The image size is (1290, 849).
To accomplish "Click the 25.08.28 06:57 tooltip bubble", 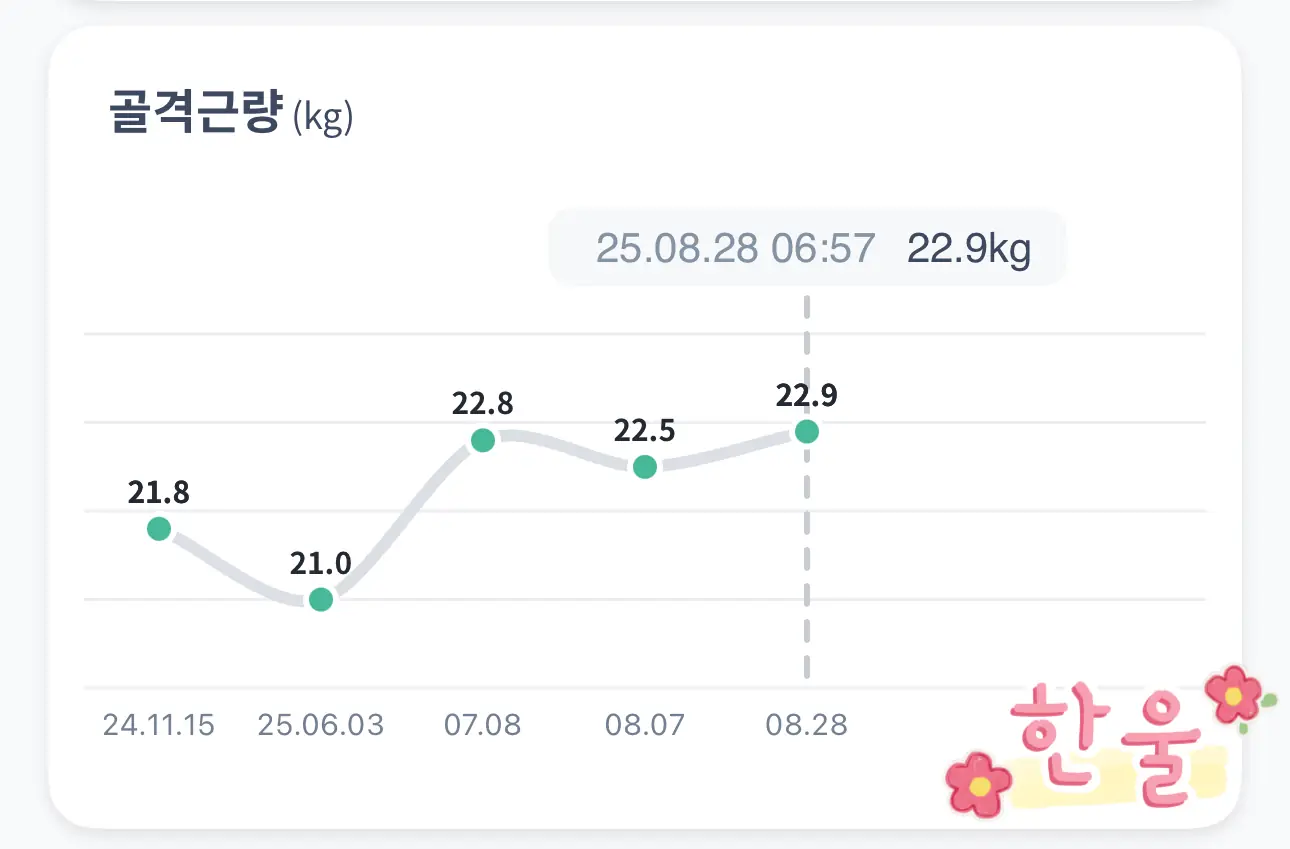I will pyautogui.click(x=807, y=248).
